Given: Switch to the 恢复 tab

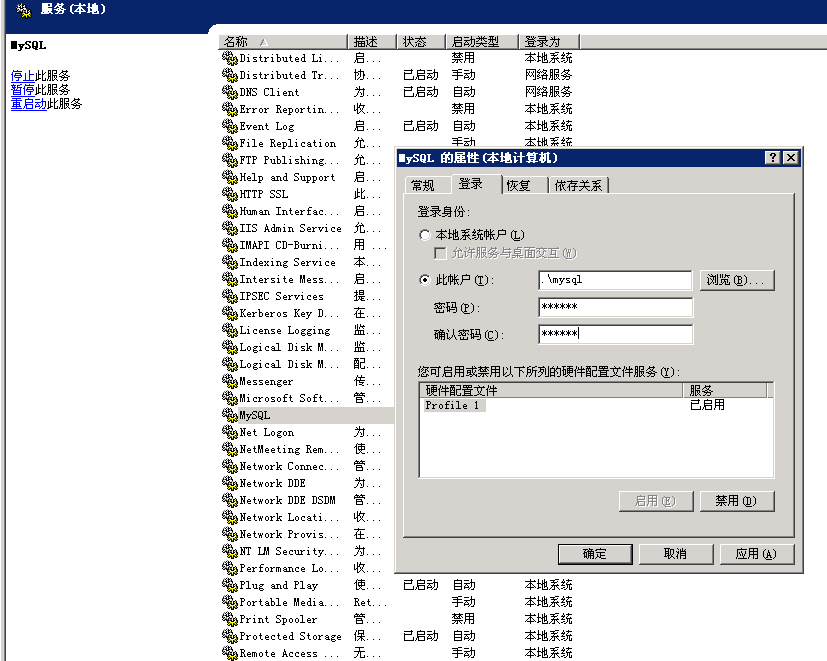Looking at the screenshot, I should (x=524, y=185).
